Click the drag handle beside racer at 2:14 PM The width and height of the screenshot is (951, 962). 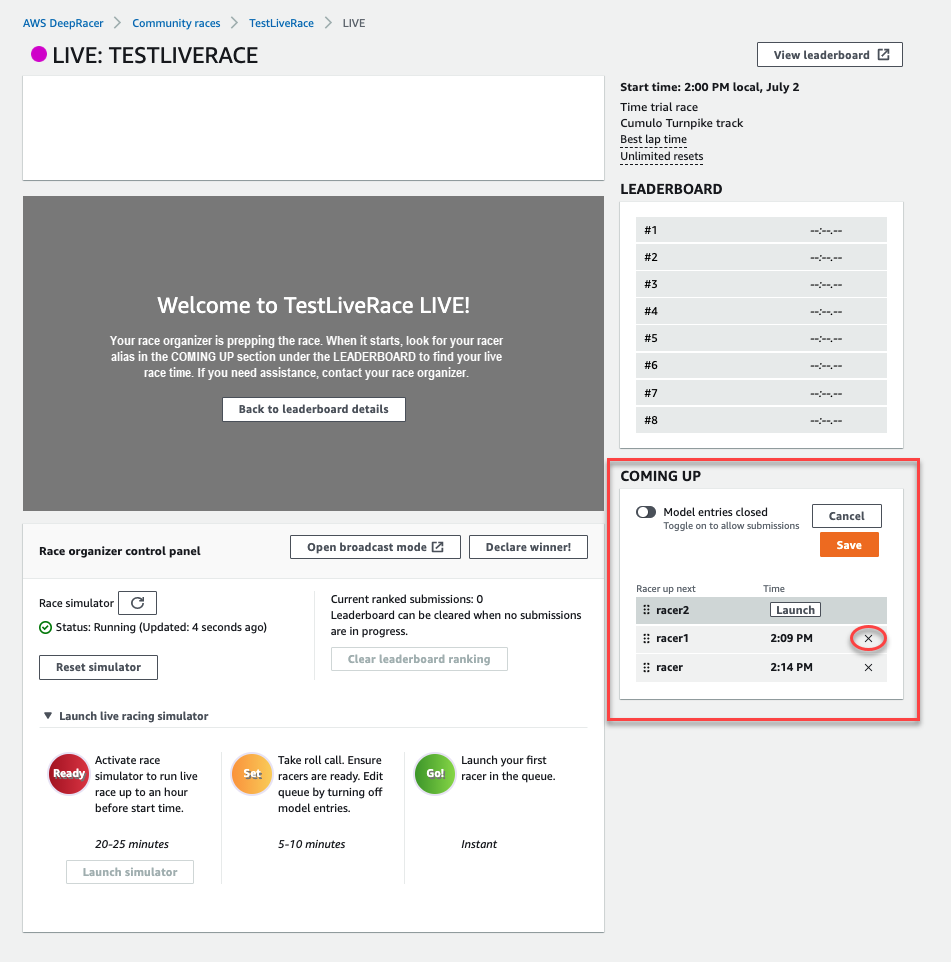click(x=646, y=667)
